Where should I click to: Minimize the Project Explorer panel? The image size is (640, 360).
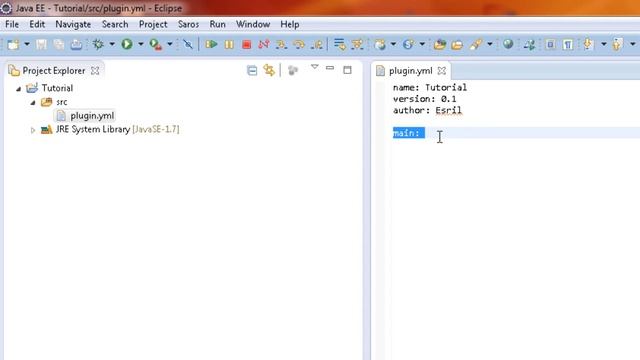[x=330, y=68]
